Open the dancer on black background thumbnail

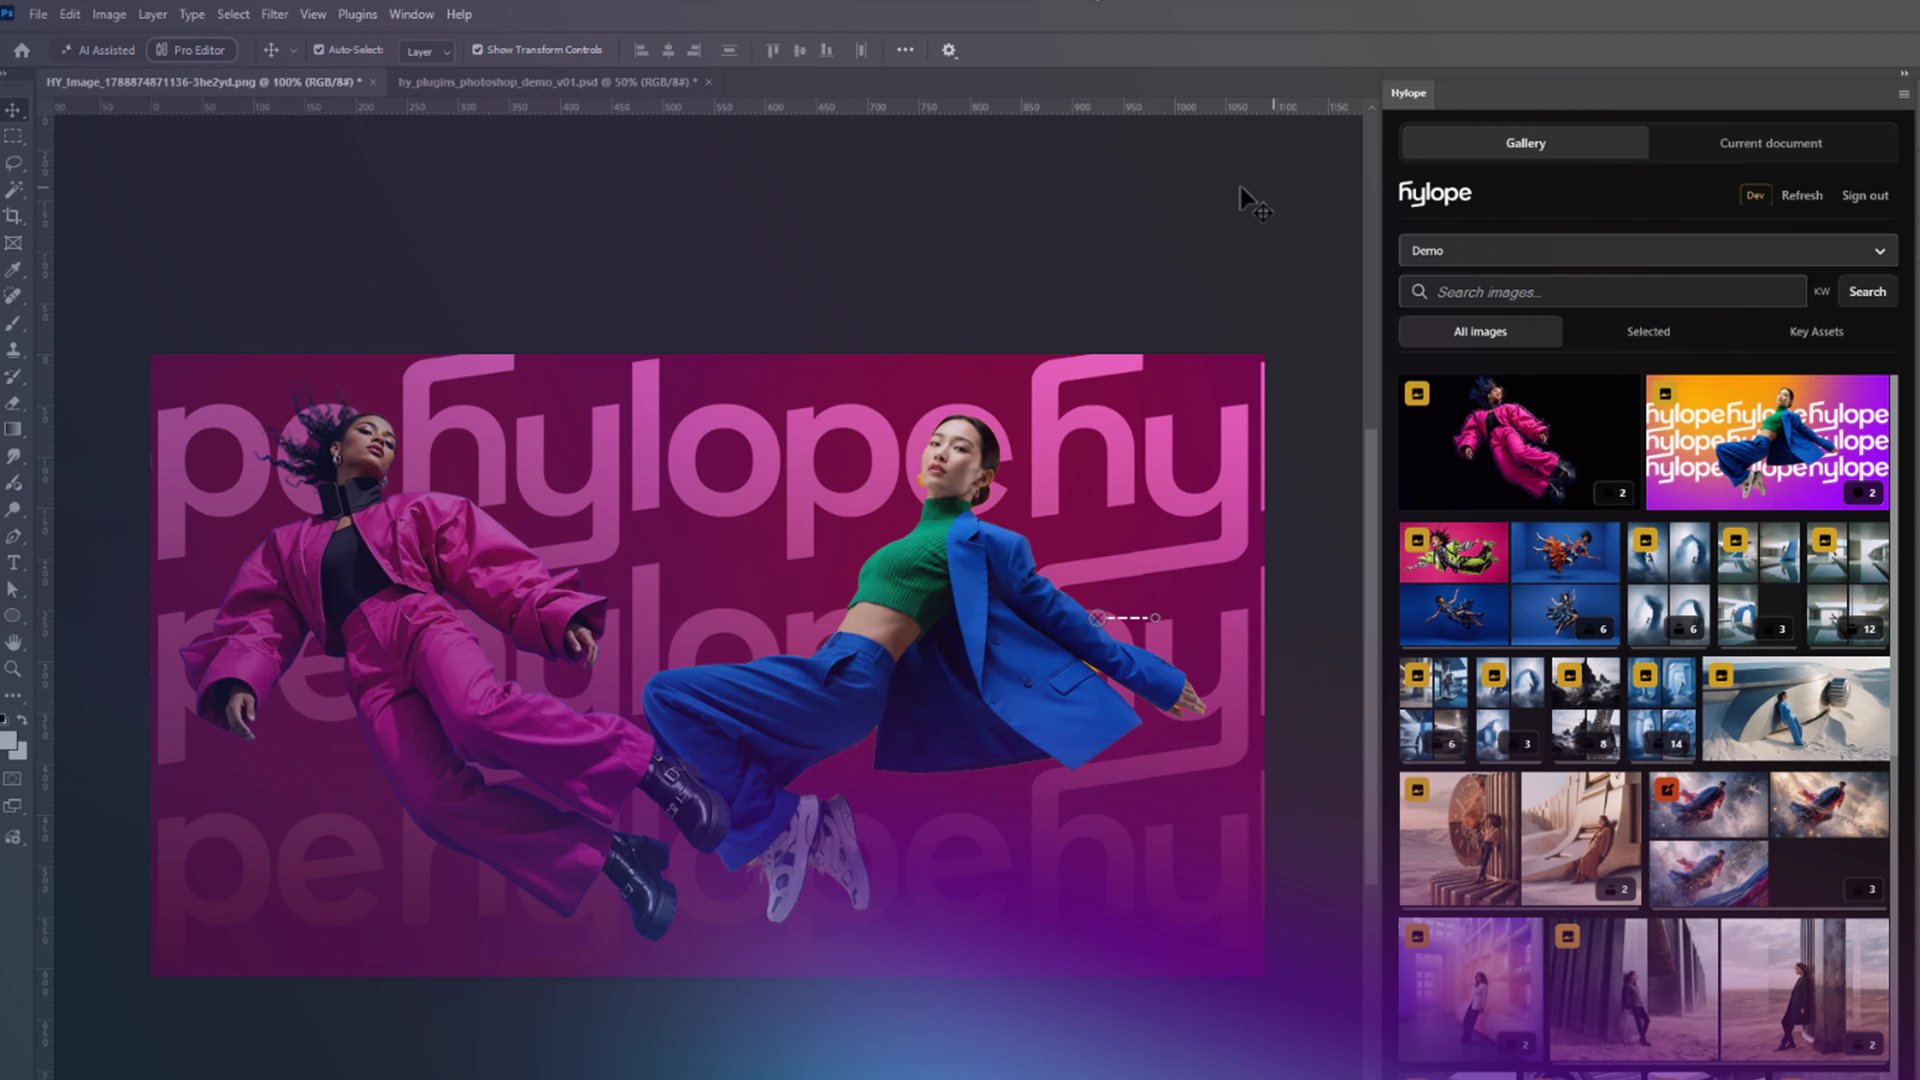coord(1519,442)
